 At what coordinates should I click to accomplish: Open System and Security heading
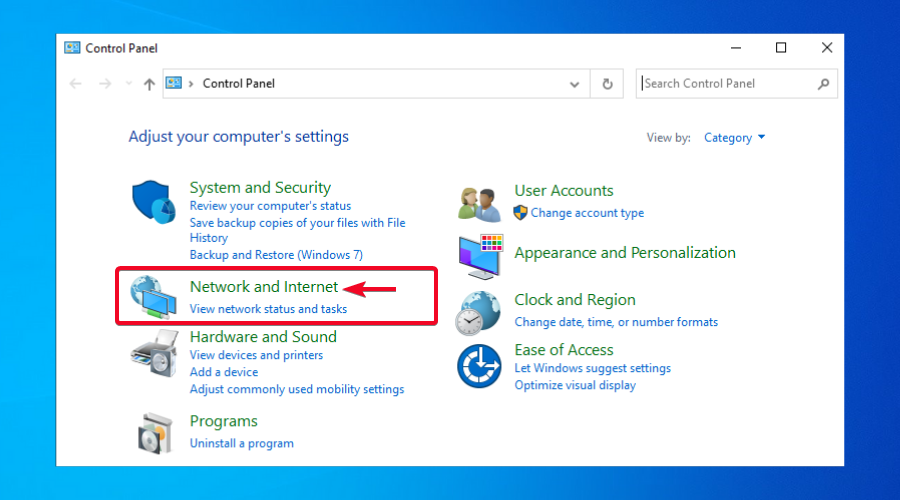[x=260, y=188]
